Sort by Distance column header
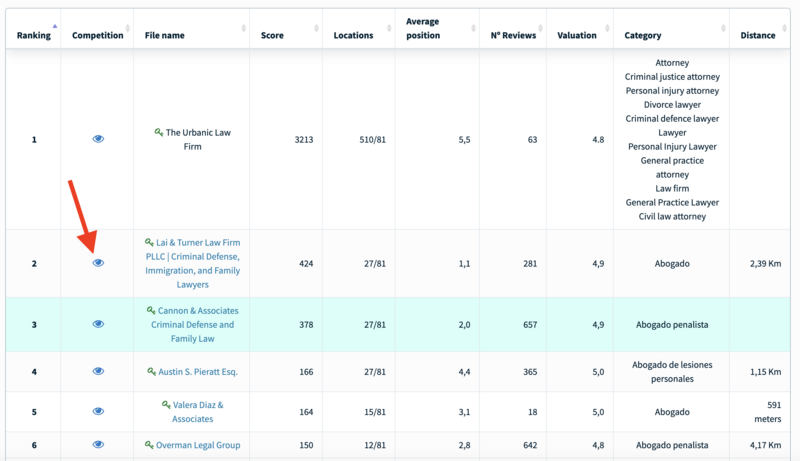 (x=758, y=35)
